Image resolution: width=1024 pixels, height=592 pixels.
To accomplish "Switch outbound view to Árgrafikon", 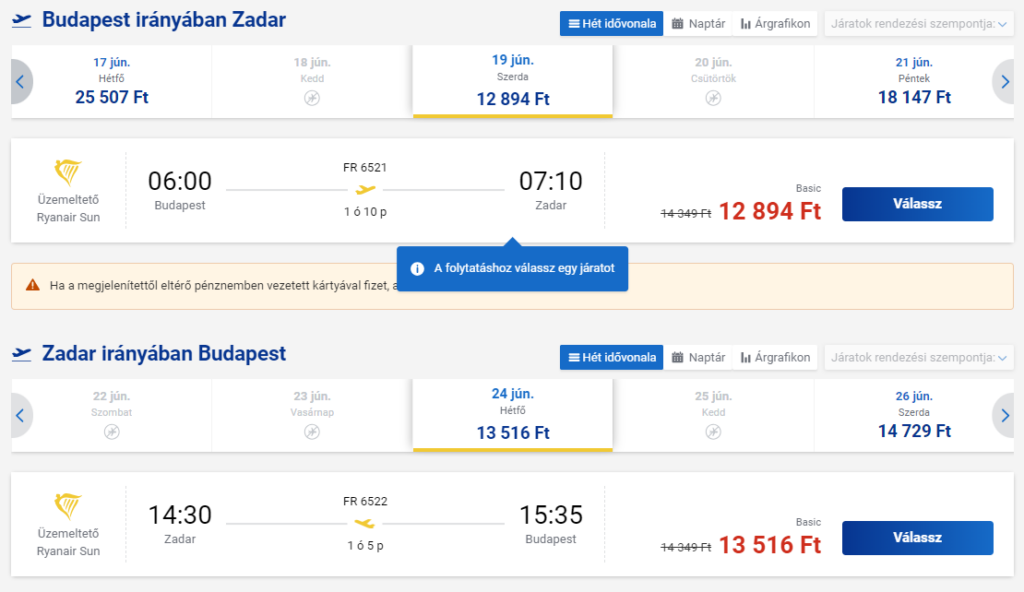I will pyautogui.click(x=775, y=24).
